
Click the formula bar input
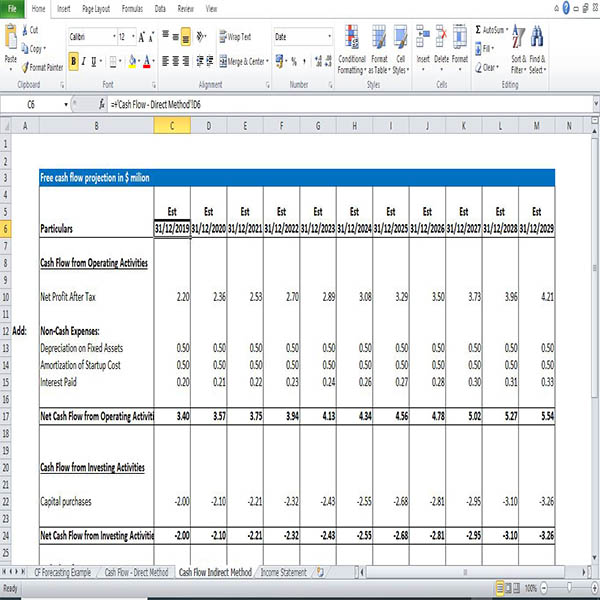click(x=350, y=104)
